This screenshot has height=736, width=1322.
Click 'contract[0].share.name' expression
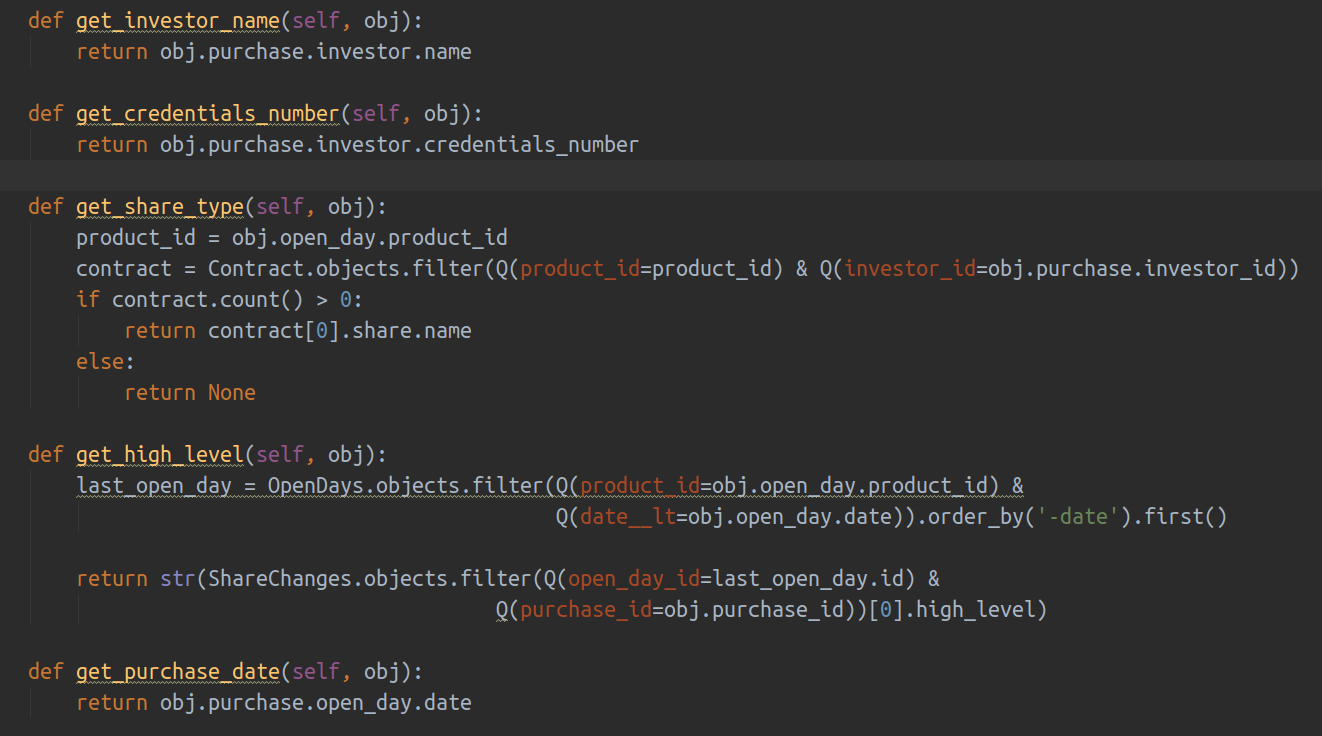(x=340, y=330)
